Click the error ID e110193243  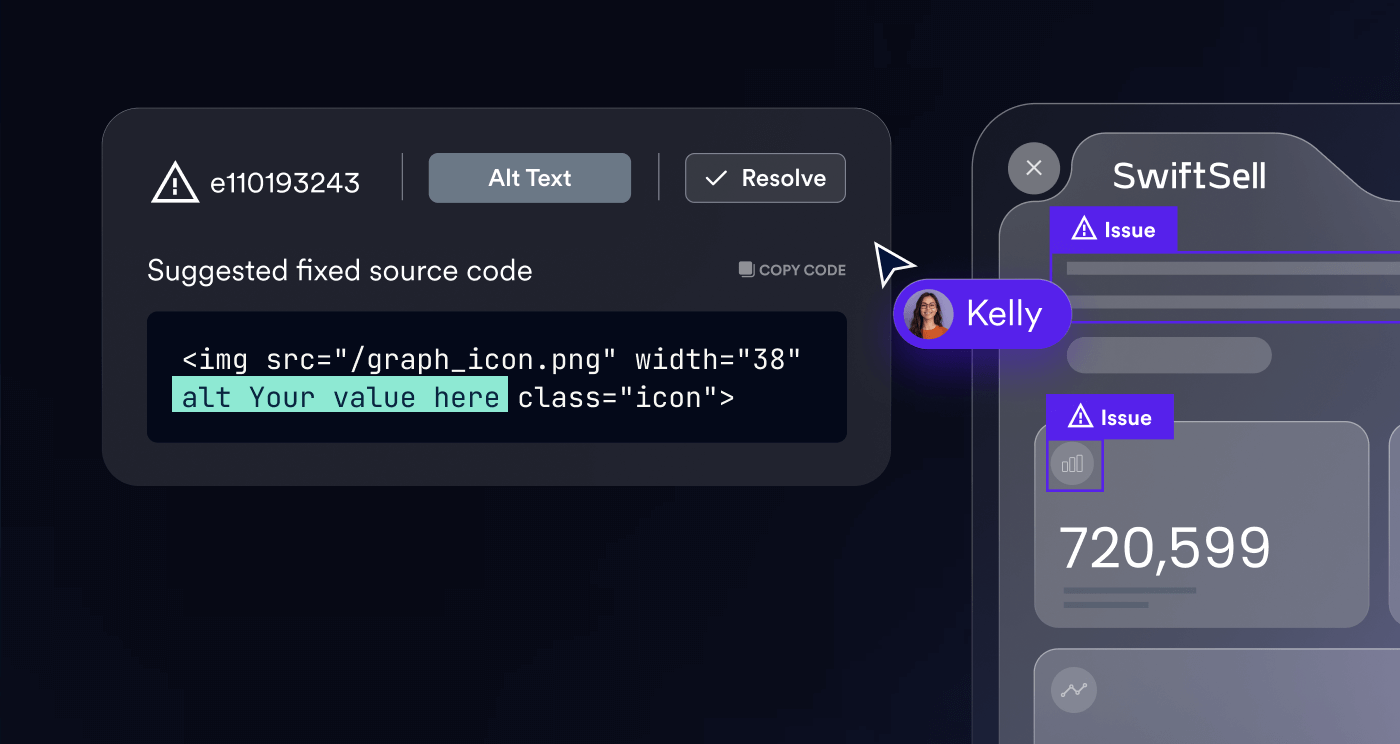point(284,183)
